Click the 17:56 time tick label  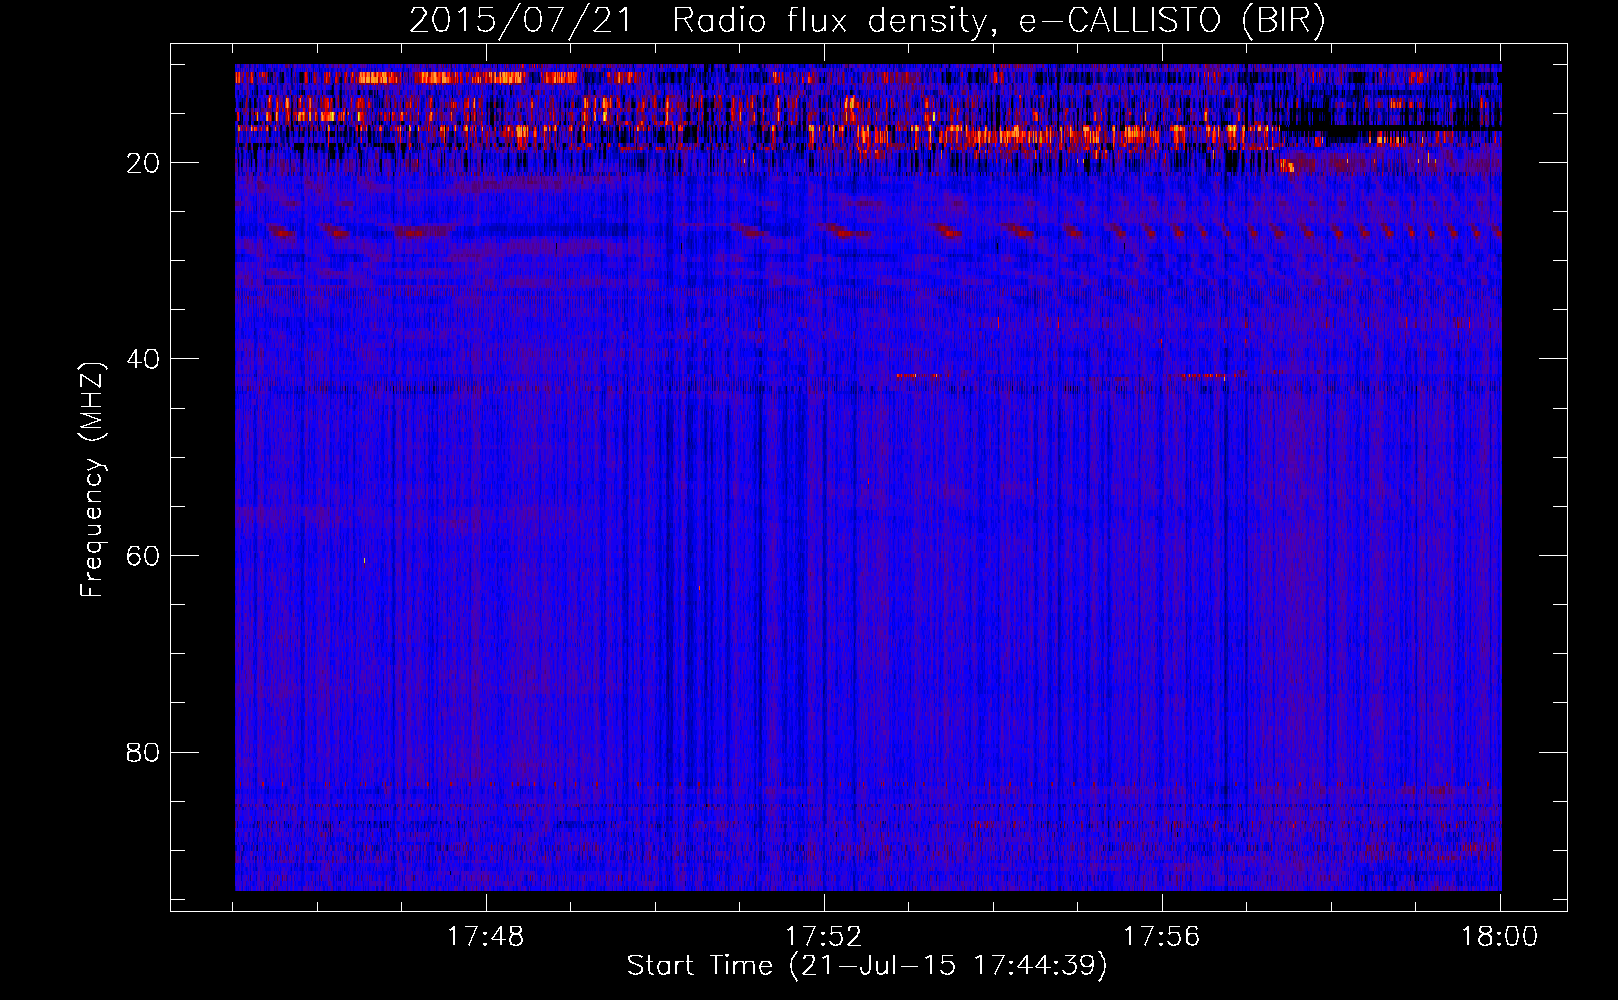tap(1161, 936)
